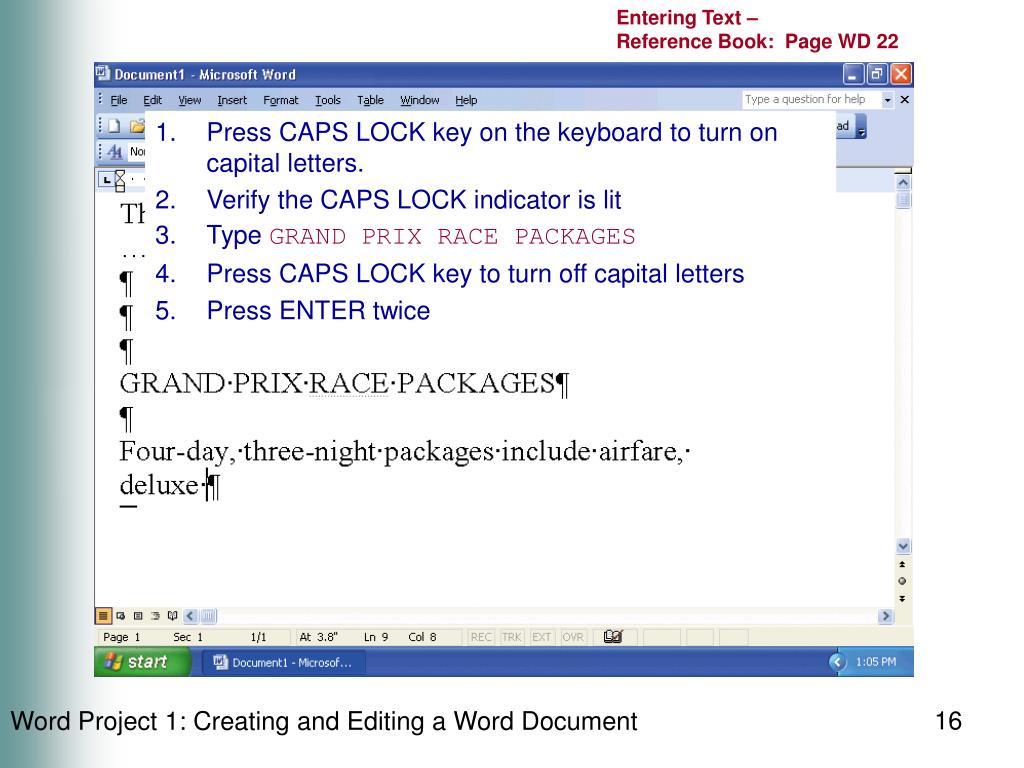Open the File menu
Image resolution: width=1024 pixels, height=768 pixels.
119,100
